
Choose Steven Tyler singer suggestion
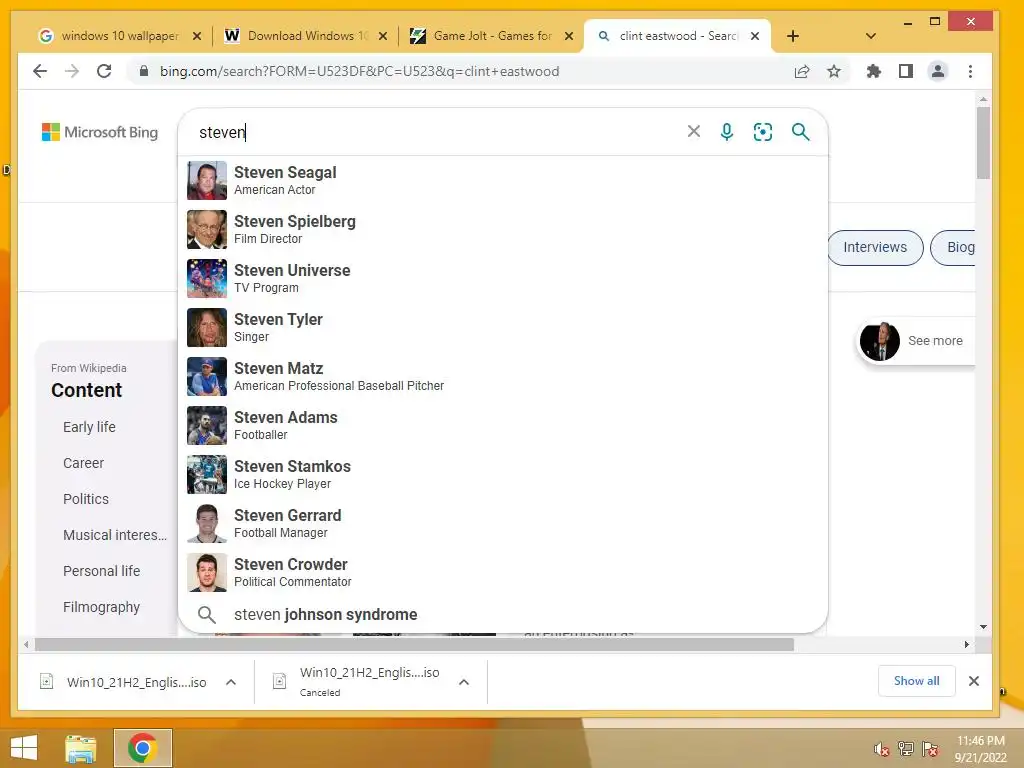pos(503,327)
